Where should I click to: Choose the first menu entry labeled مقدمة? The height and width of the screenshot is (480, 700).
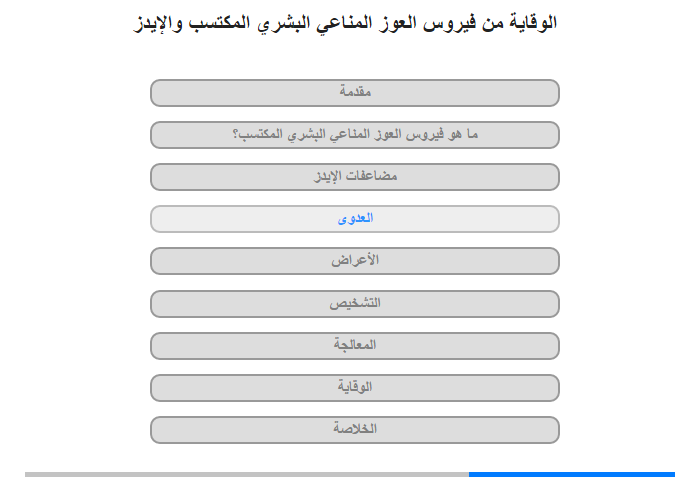tap(355, 93)
